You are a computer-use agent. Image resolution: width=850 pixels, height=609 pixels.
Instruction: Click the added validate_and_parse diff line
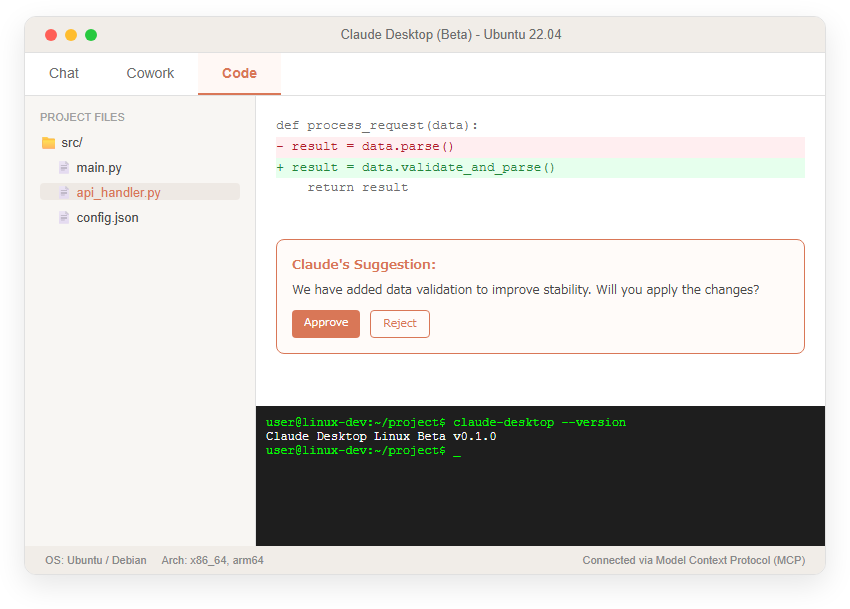(x=540, y=168)
